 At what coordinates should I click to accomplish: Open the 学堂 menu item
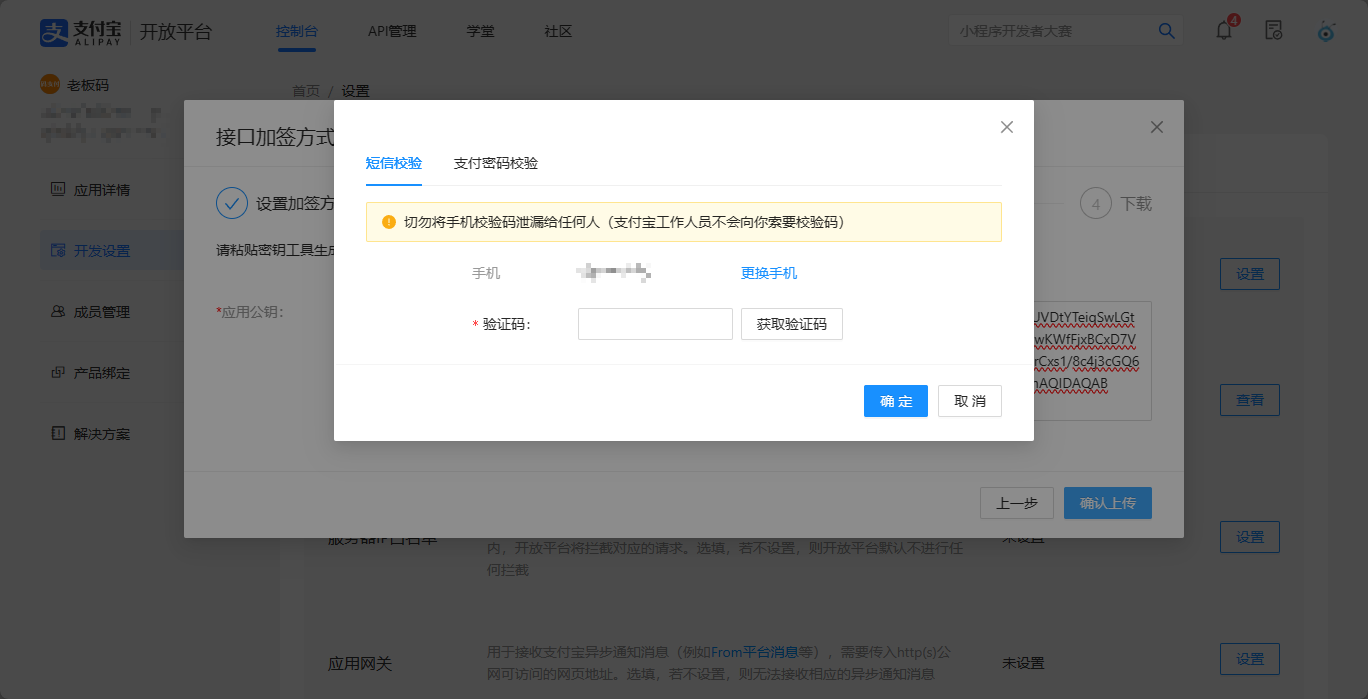[x=480, y=31]
